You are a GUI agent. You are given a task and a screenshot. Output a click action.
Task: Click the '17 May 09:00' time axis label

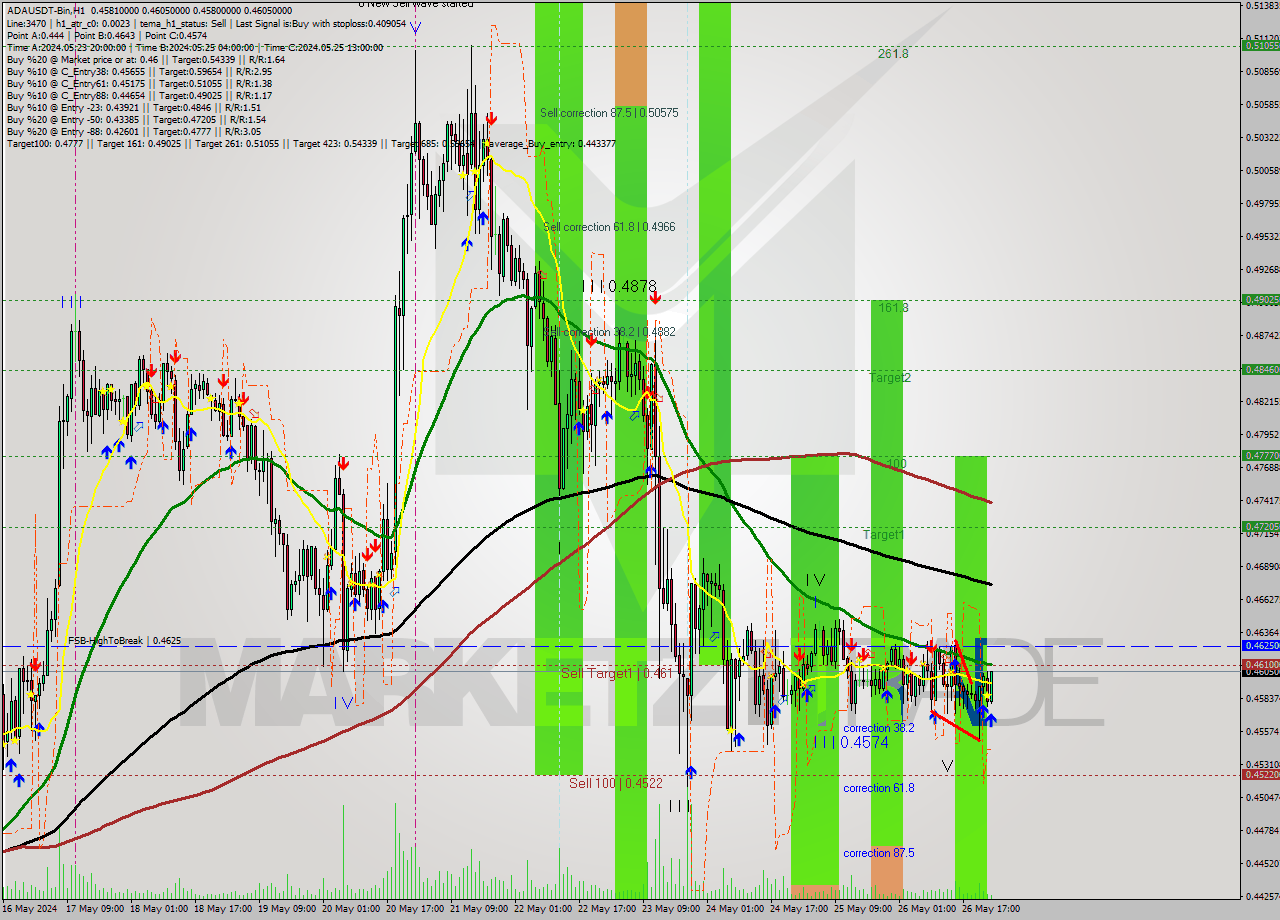tap(94, 909)
